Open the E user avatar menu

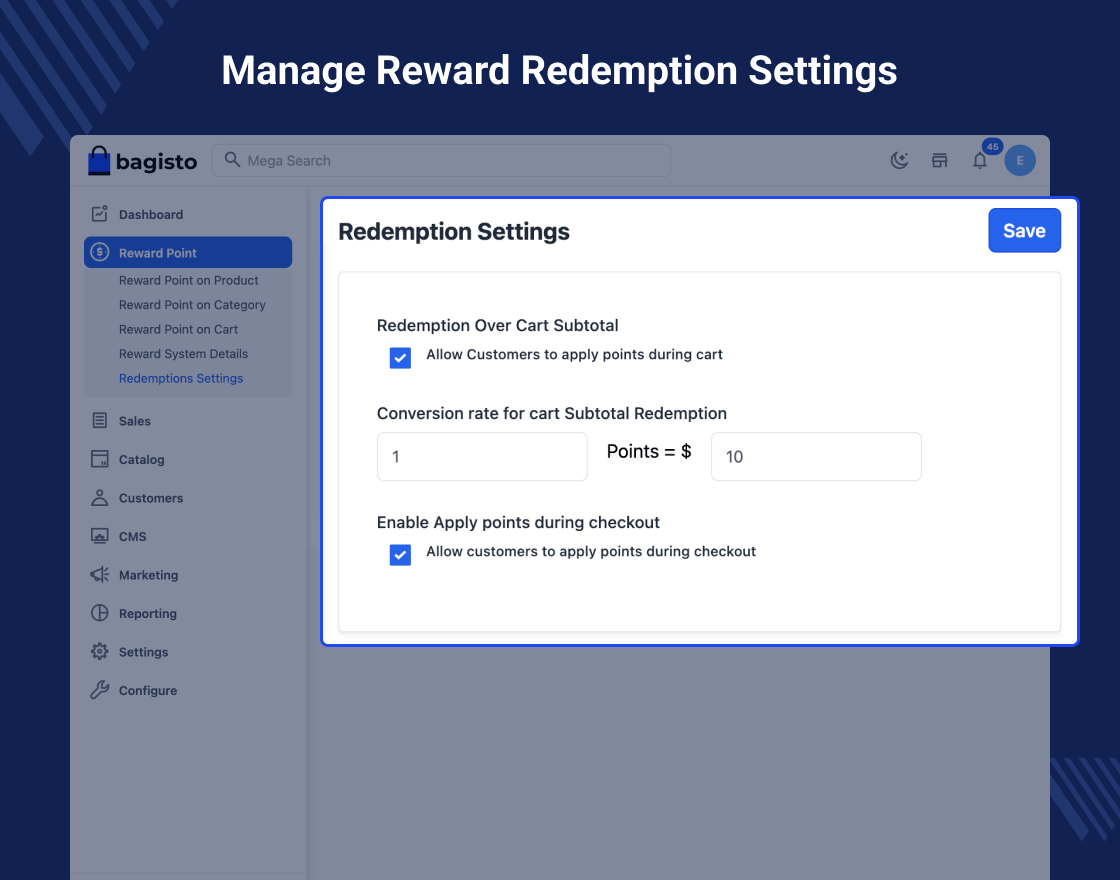(x=1020, y=161)
